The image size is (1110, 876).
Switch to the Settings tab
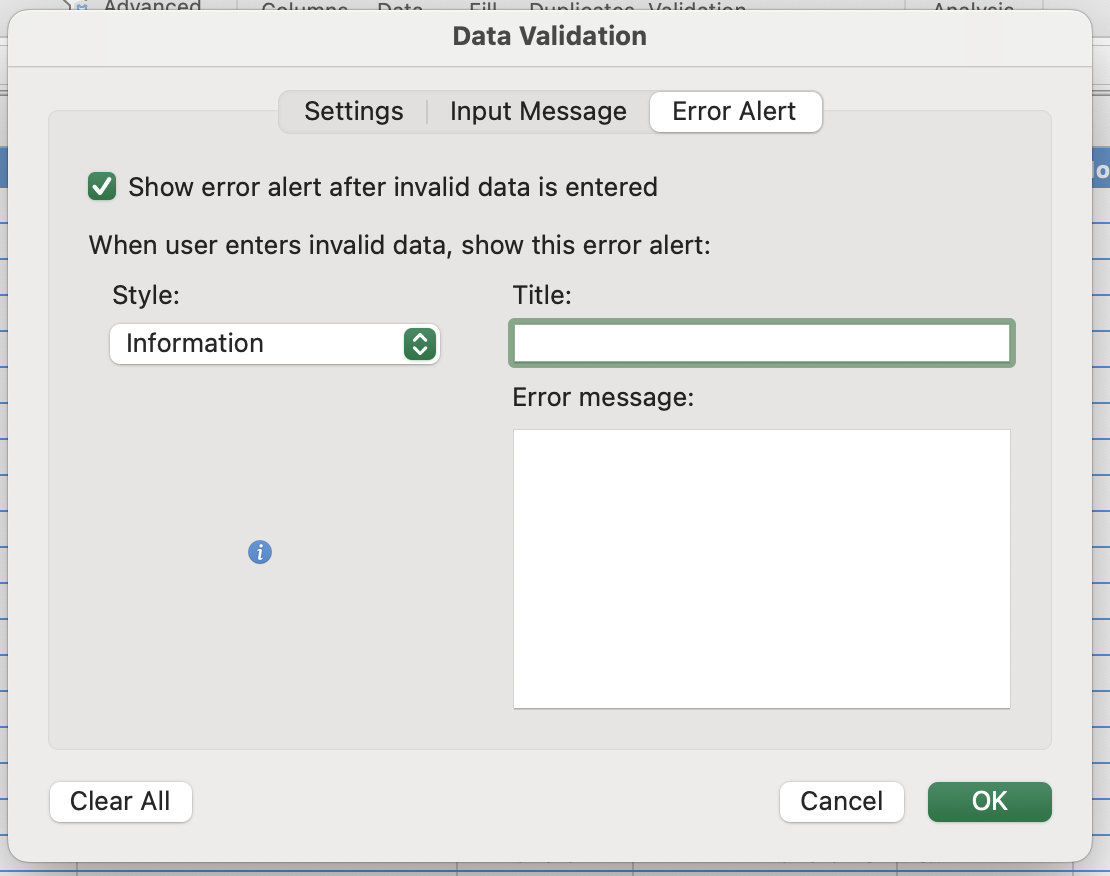click(x=354, y=111)
